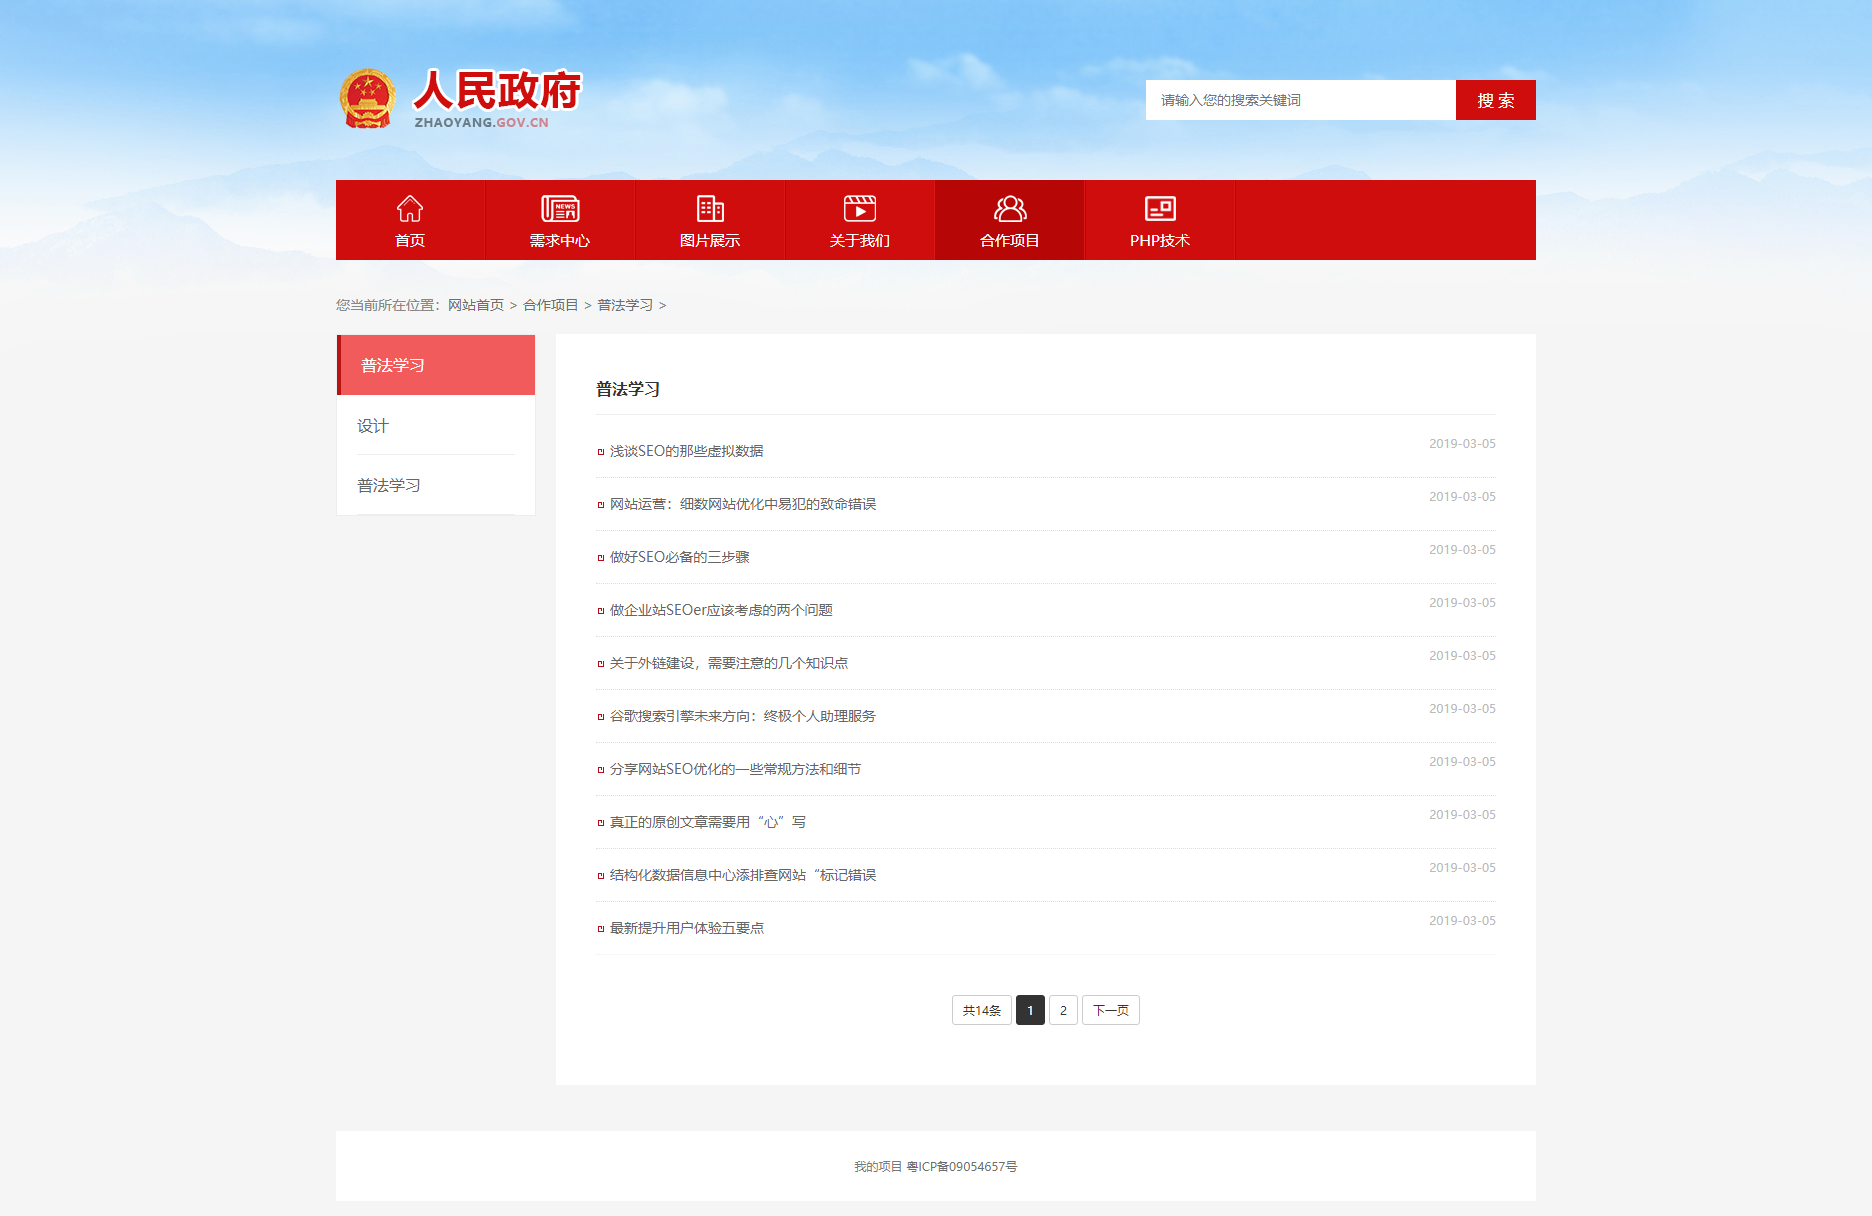Click the home icon in navigation bar
This screenshot has height=1216, width=1872.
click(x=410, y=208)
